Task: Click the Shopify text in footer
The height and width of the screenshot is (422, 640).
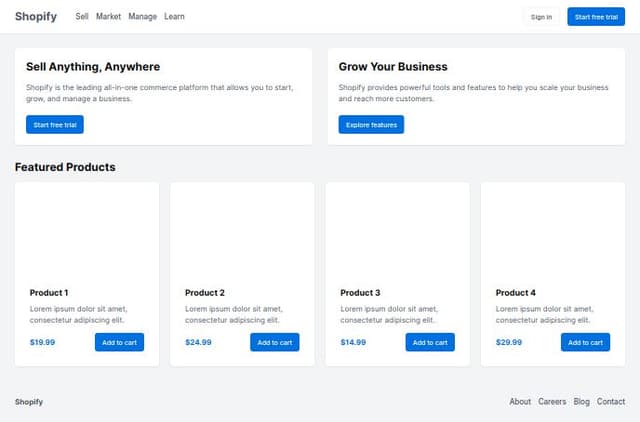Action: click(x=29, y=402)
